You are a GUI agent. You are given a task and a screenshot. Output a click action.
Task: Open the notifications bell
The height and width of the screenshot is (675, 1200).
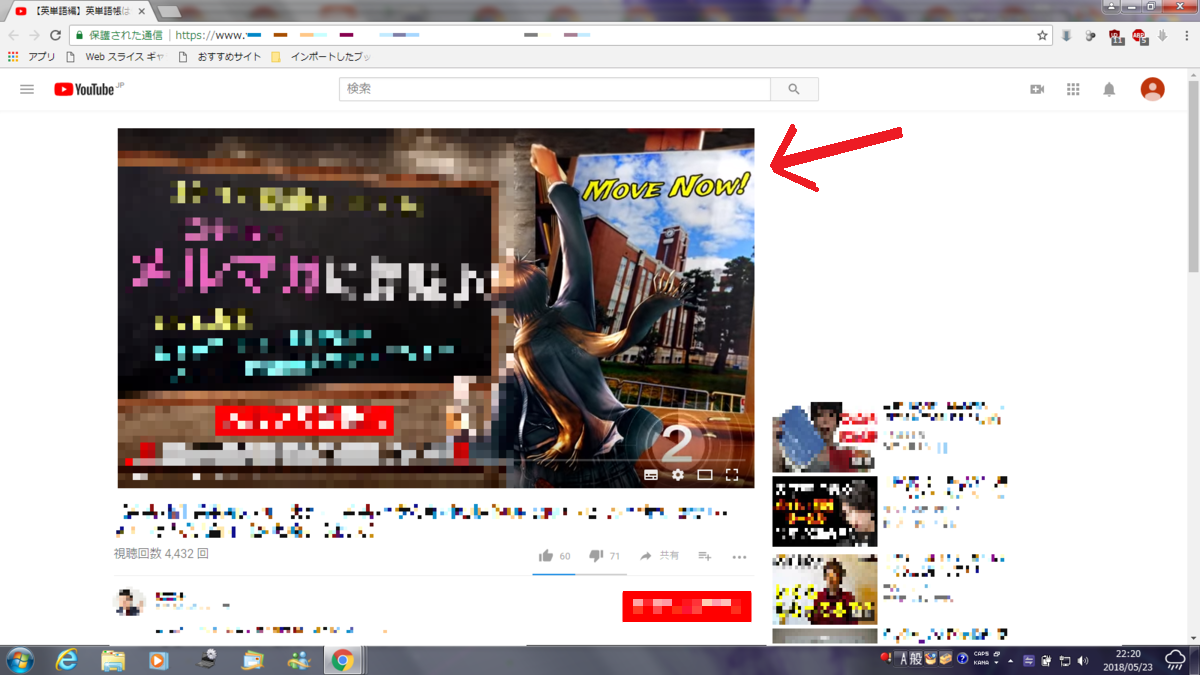point(1109,89)
